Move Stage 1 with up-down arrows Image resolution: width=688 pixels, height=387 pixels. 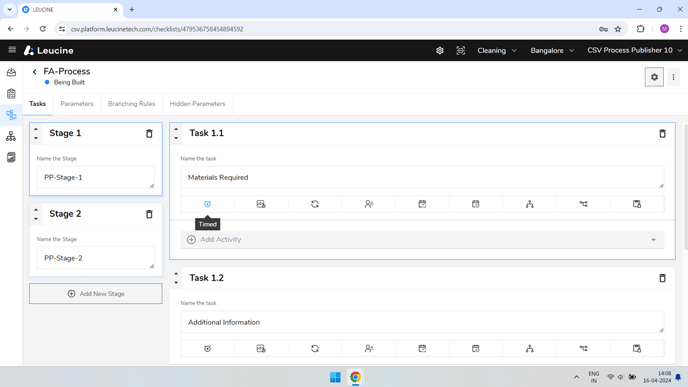[36, 133]
